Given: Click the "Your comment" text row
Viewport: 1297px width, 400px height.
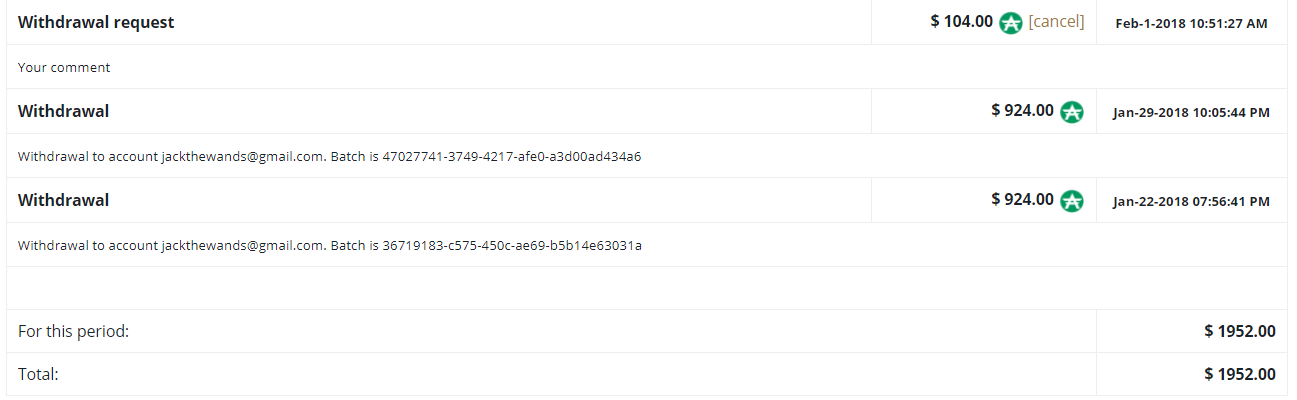Looking at the screenshot, I should (x=64, y=68).
